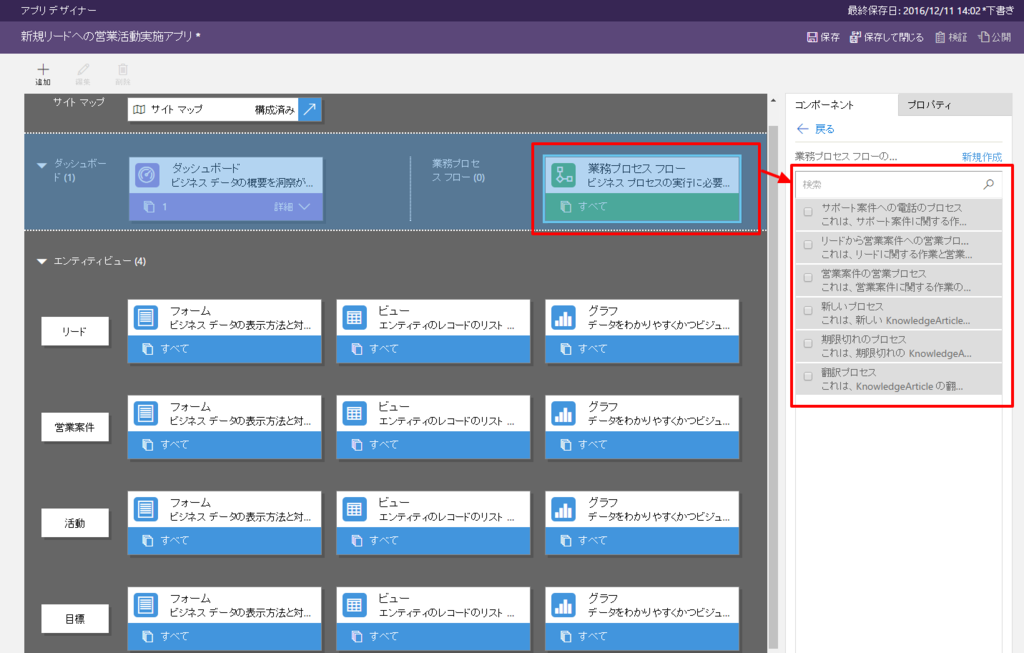Screen dimensions: 1024x653
Task: Check 翻訳プロセス checkbox
Action: coord(808,376)
